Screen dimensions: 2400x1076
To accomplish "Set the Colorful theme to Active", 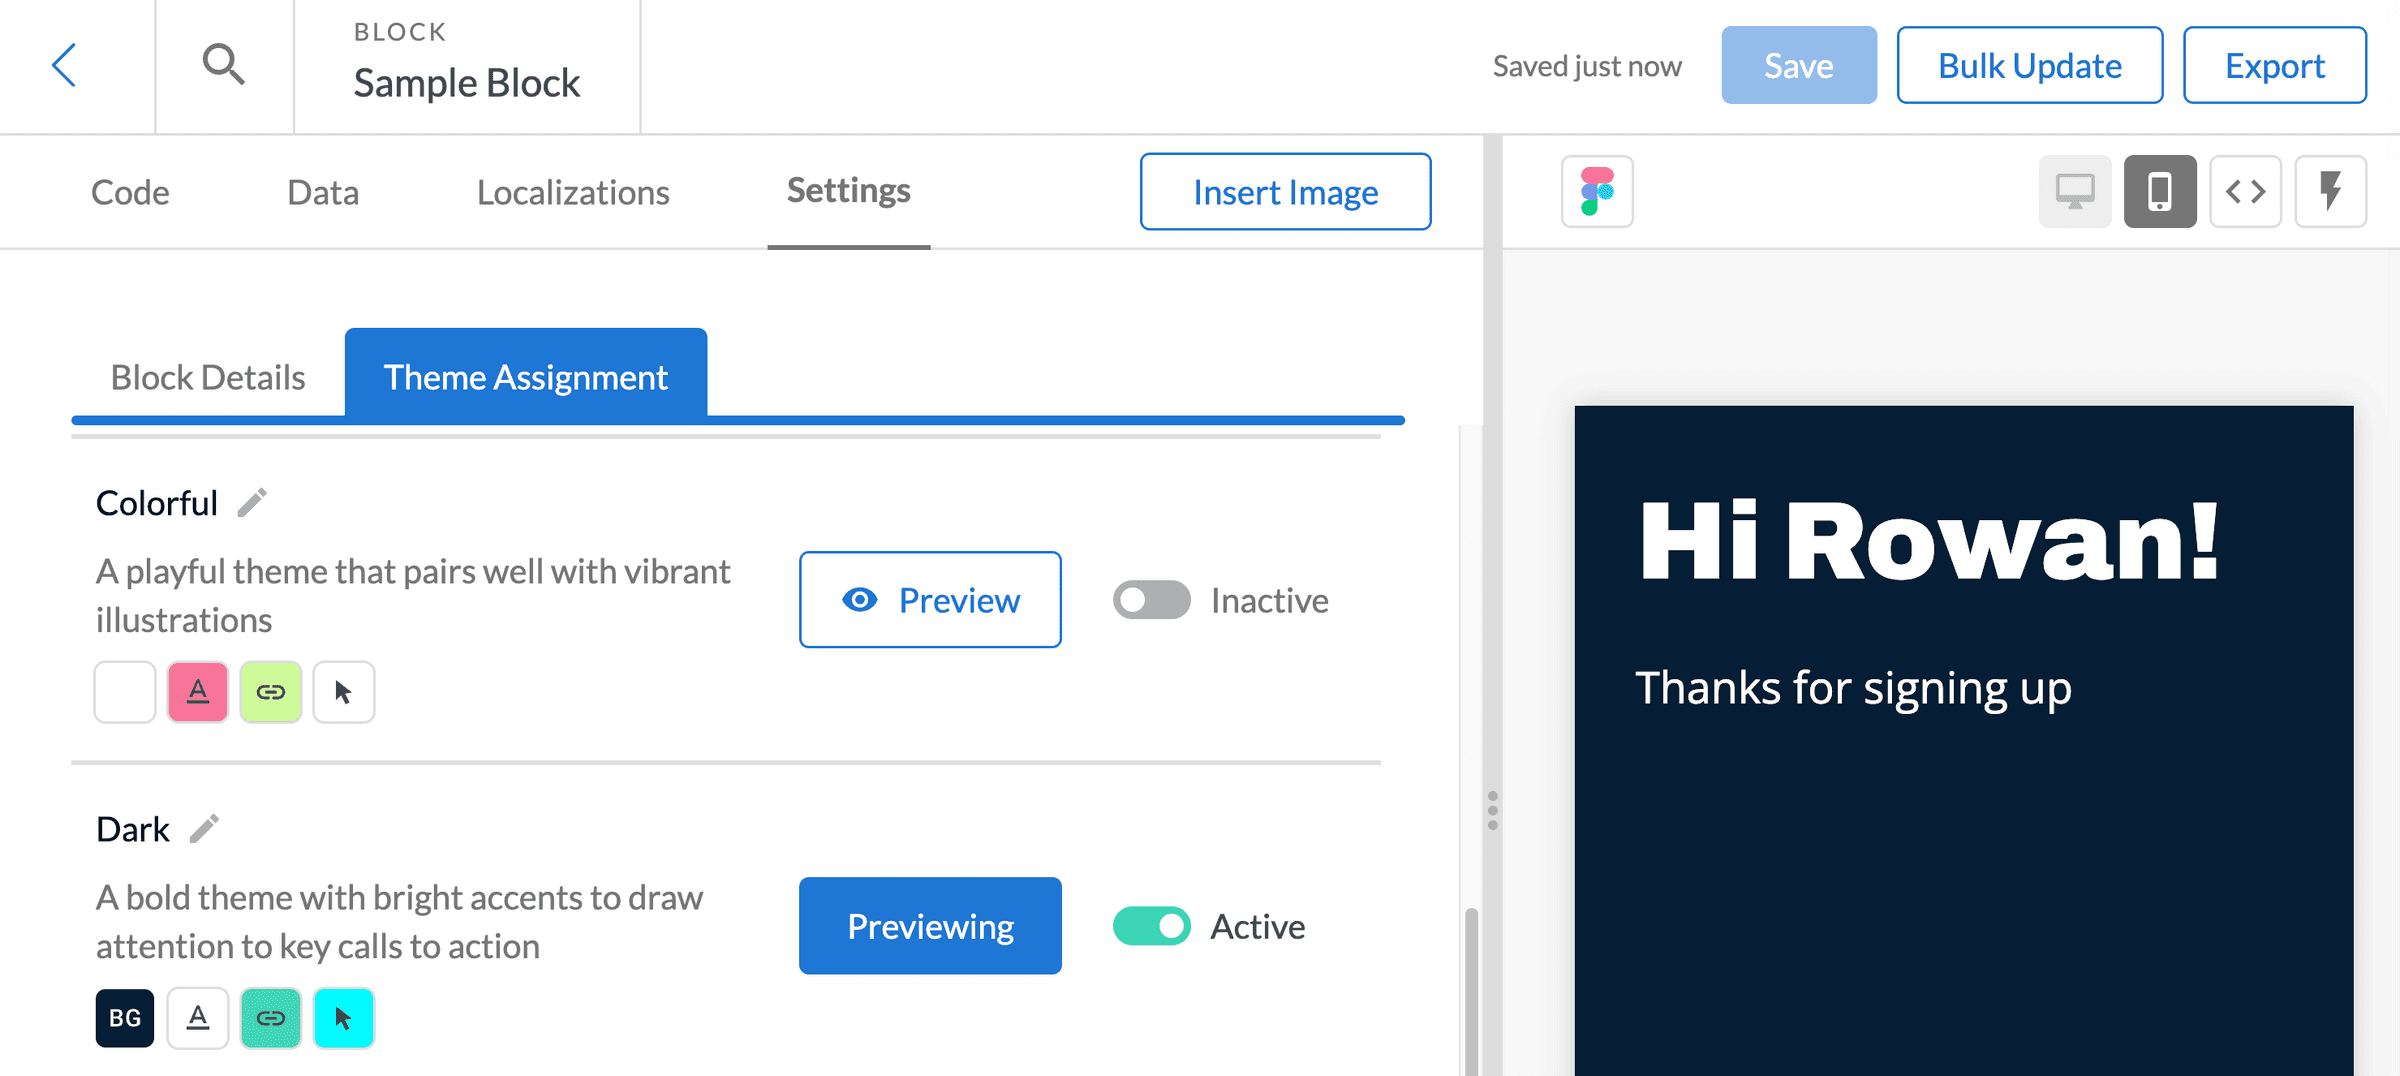I will click(1151, 600).
